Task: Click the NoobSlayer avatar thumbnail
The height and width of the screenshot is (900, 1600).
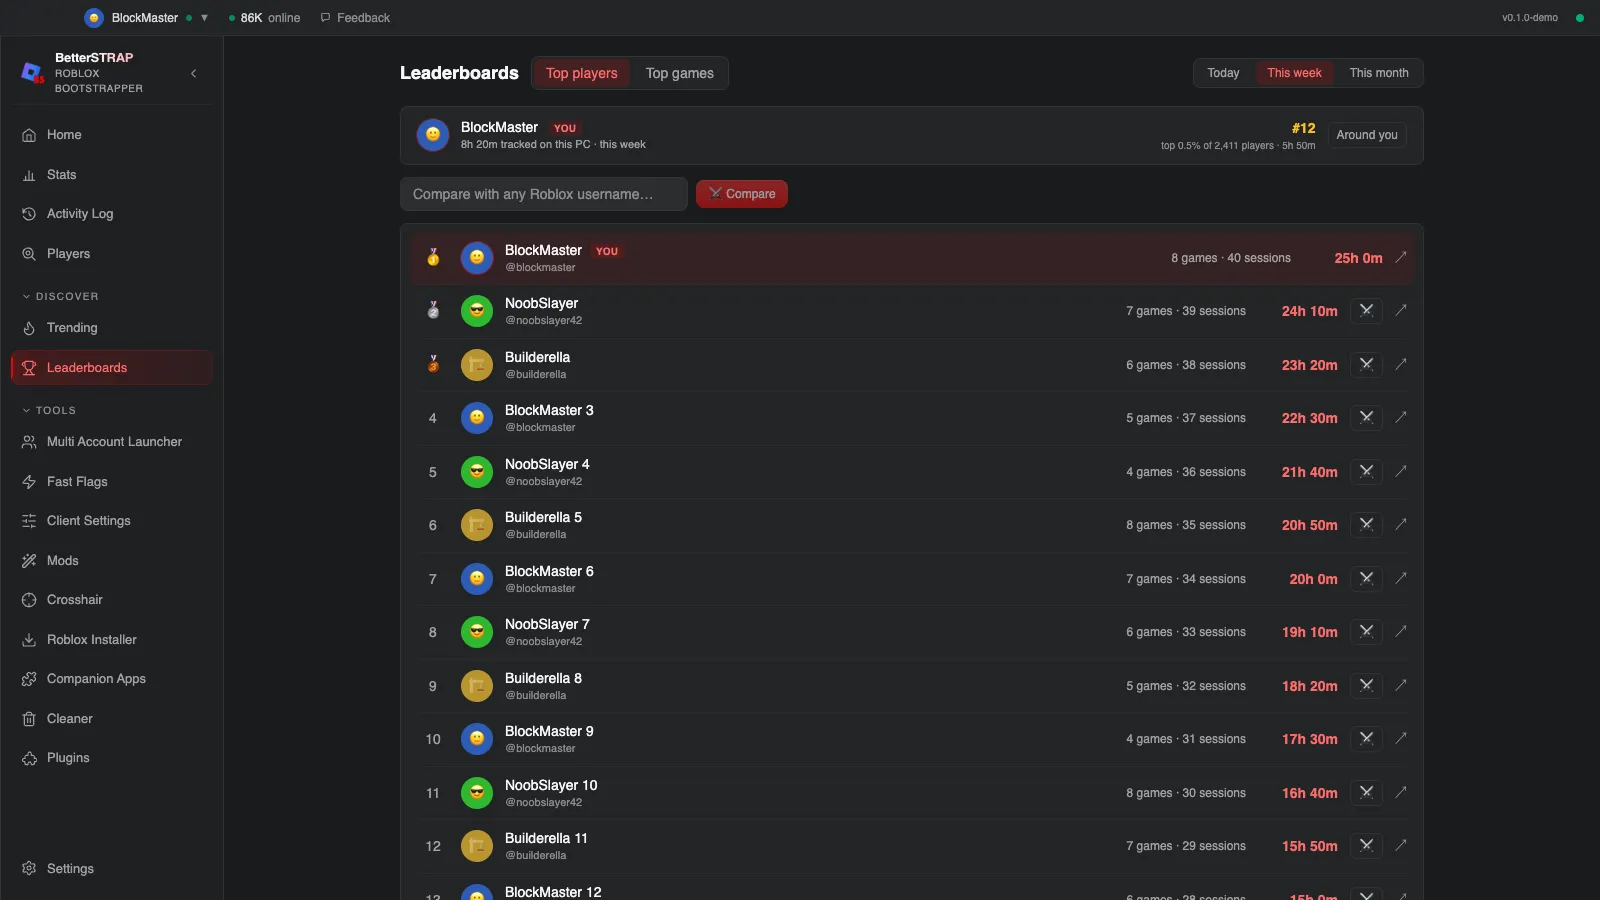Action: pos(477,311)
